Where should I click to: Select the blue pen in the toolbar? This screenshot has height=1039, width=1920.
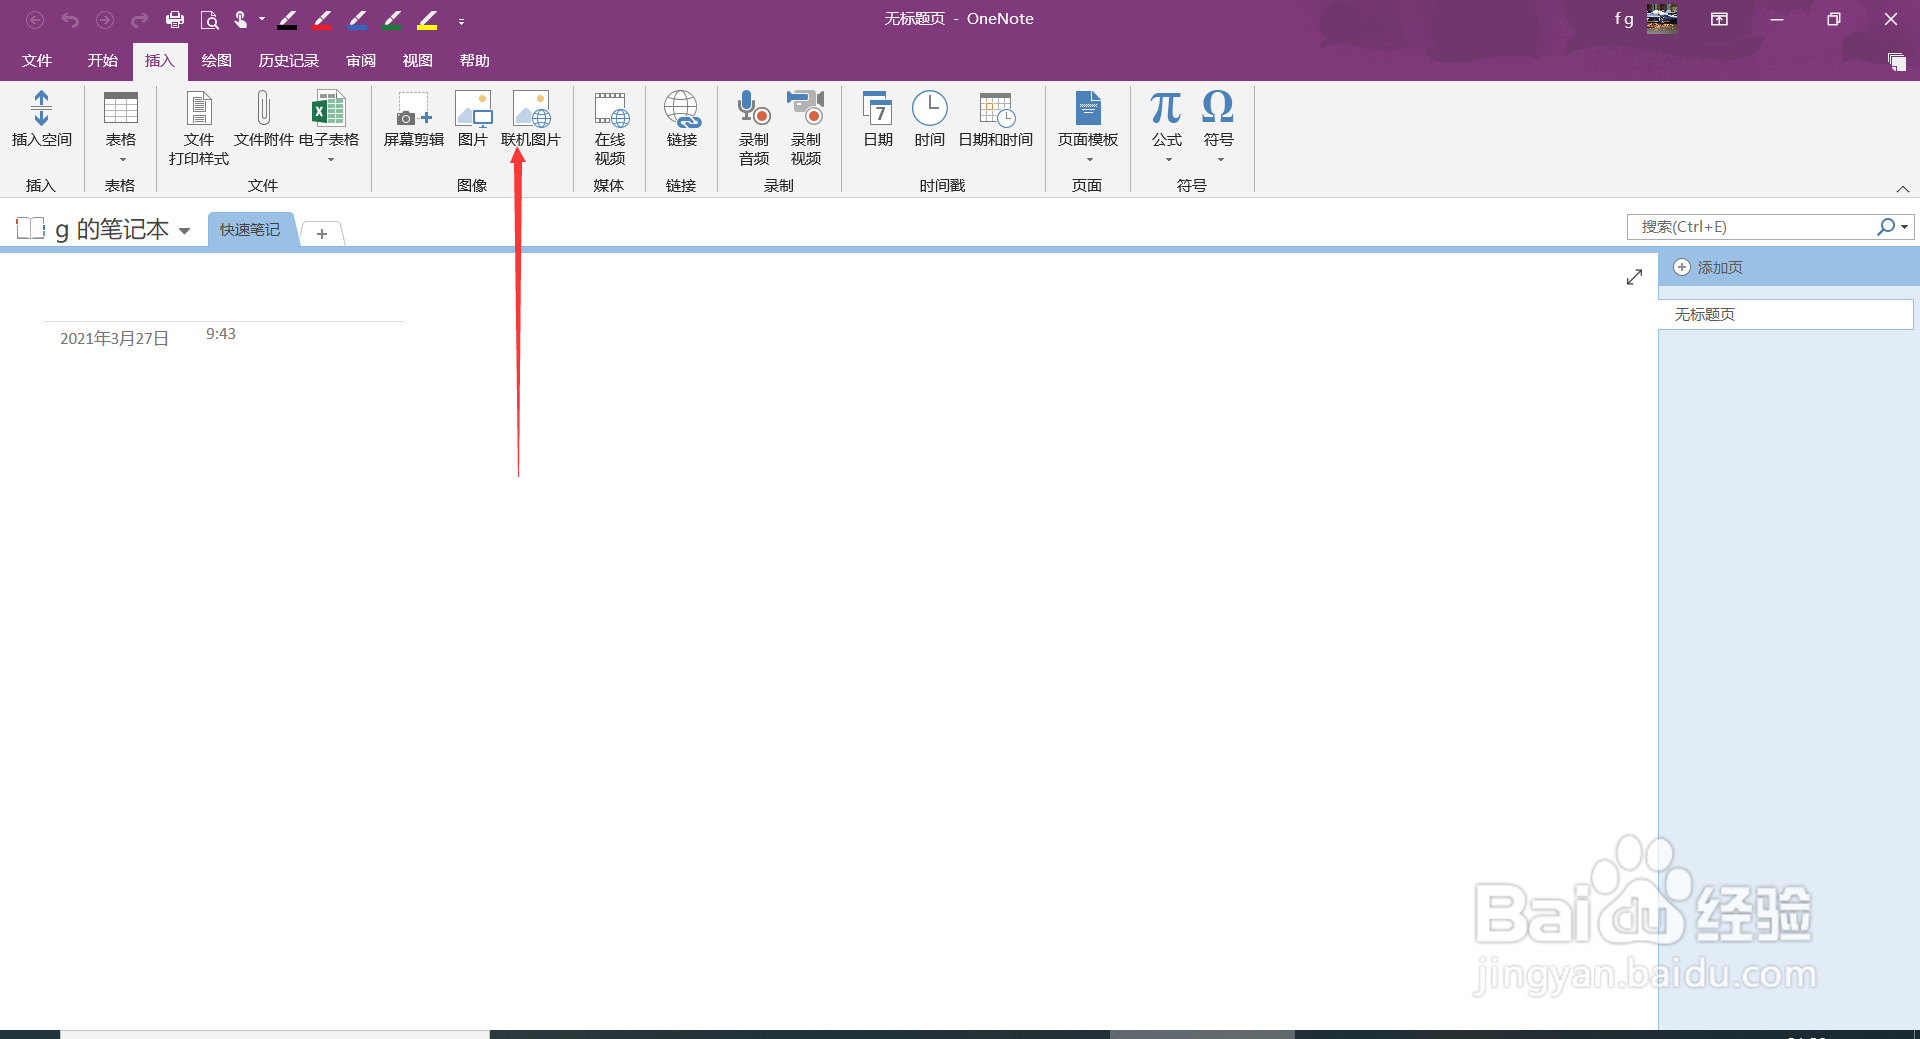click(x=357, y=20)
